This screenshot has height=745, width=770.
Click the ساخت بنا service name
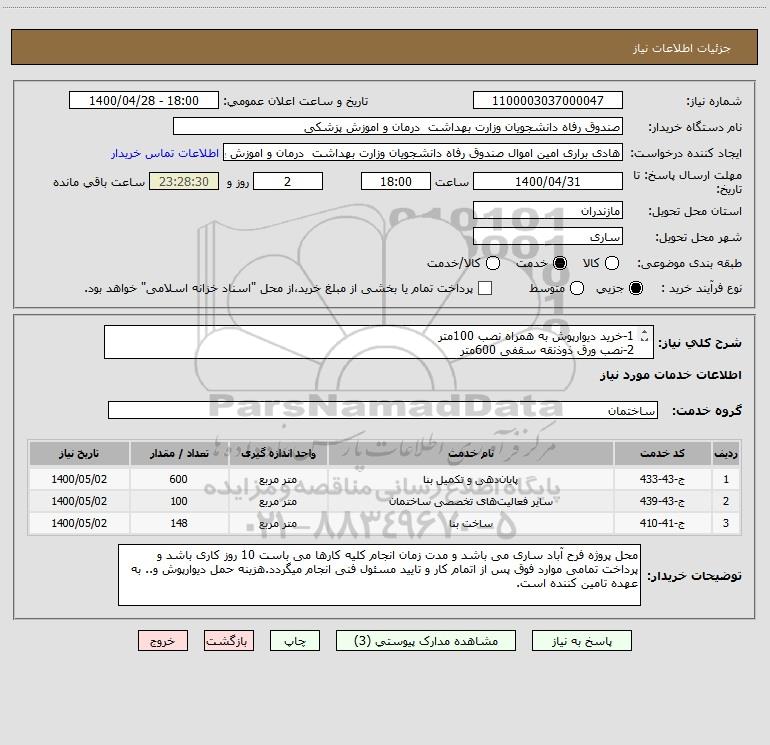click(470, 523)
